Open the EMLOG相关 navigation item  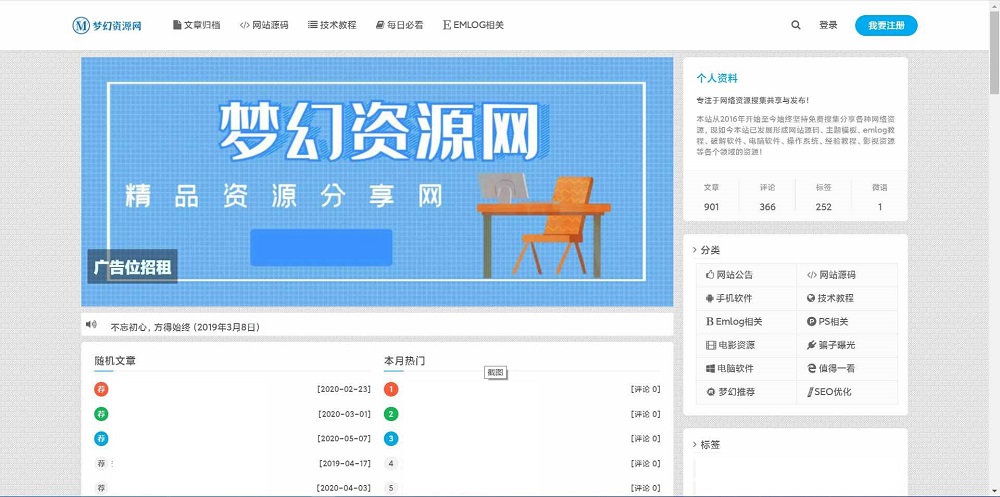tap(473, 26)
